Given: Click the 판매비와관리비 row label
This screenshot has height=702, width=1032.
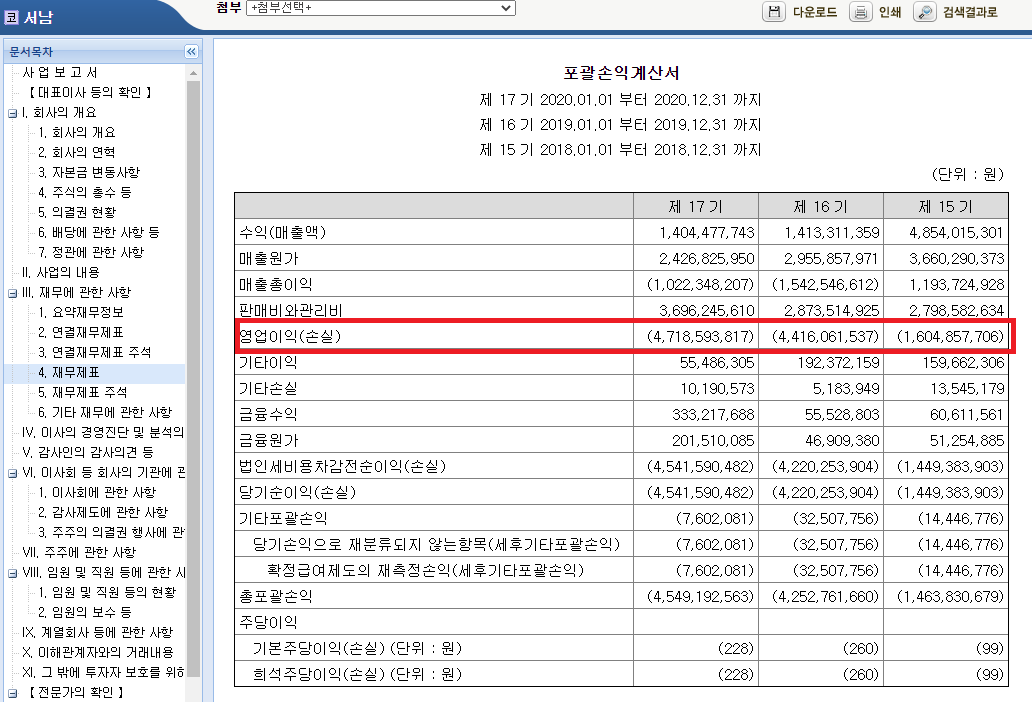Looking at the screenshot, I should (290, 310).
